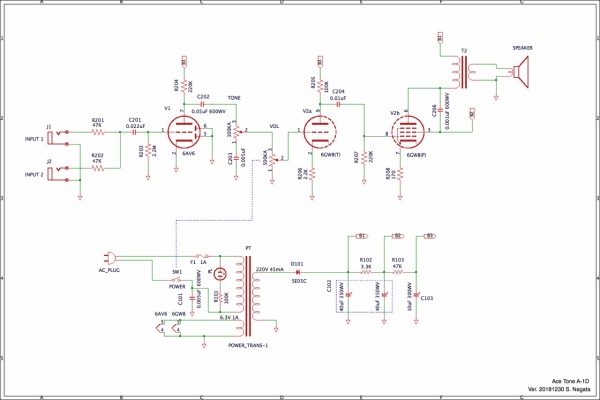Select the VOL 500KA potentiometer
The width and height of the screenshot is (600, 400).
click(x=272, y=158)
